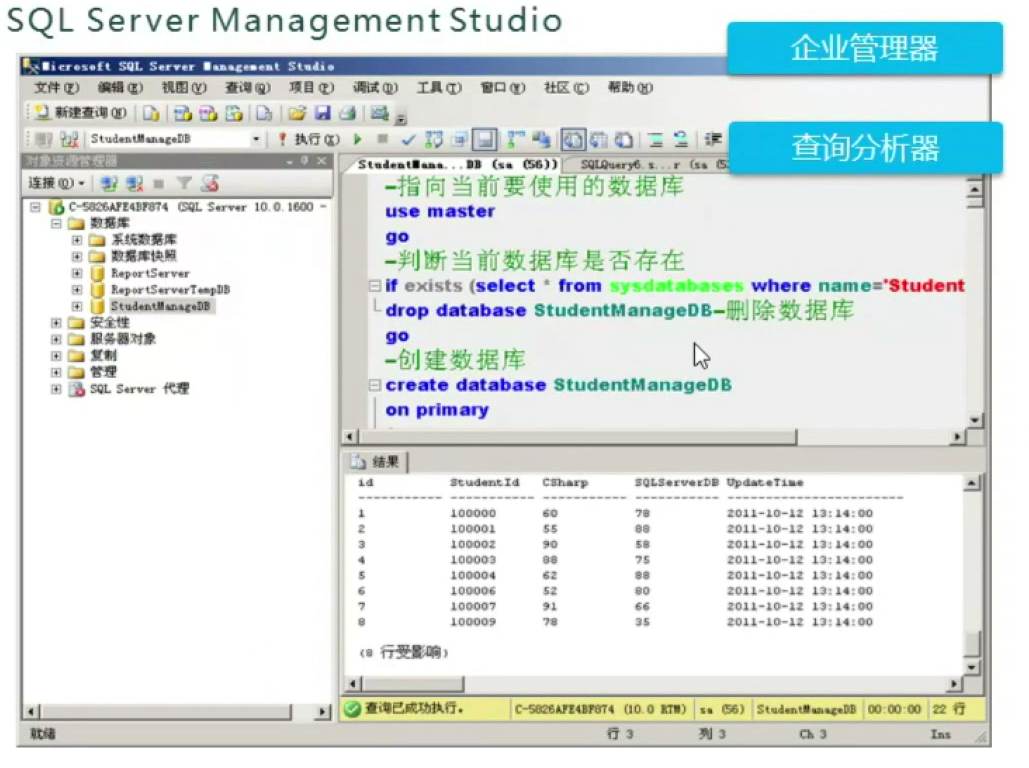The height and width of the screenshot is (768, 1029).
Task: Open the Activity Monitor toolbar icon
Action: (380, 113)
